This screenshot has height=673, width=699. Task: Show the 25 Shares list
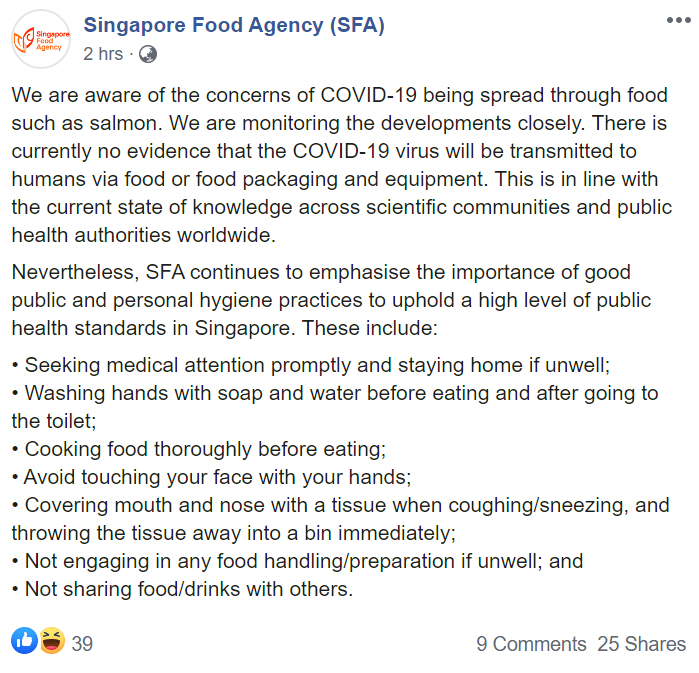click(x=642, y=644)
